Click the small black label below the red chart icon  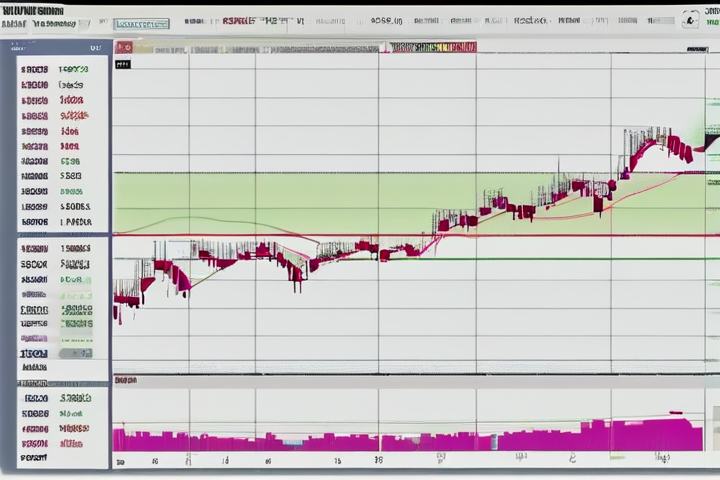coord(123,64)
